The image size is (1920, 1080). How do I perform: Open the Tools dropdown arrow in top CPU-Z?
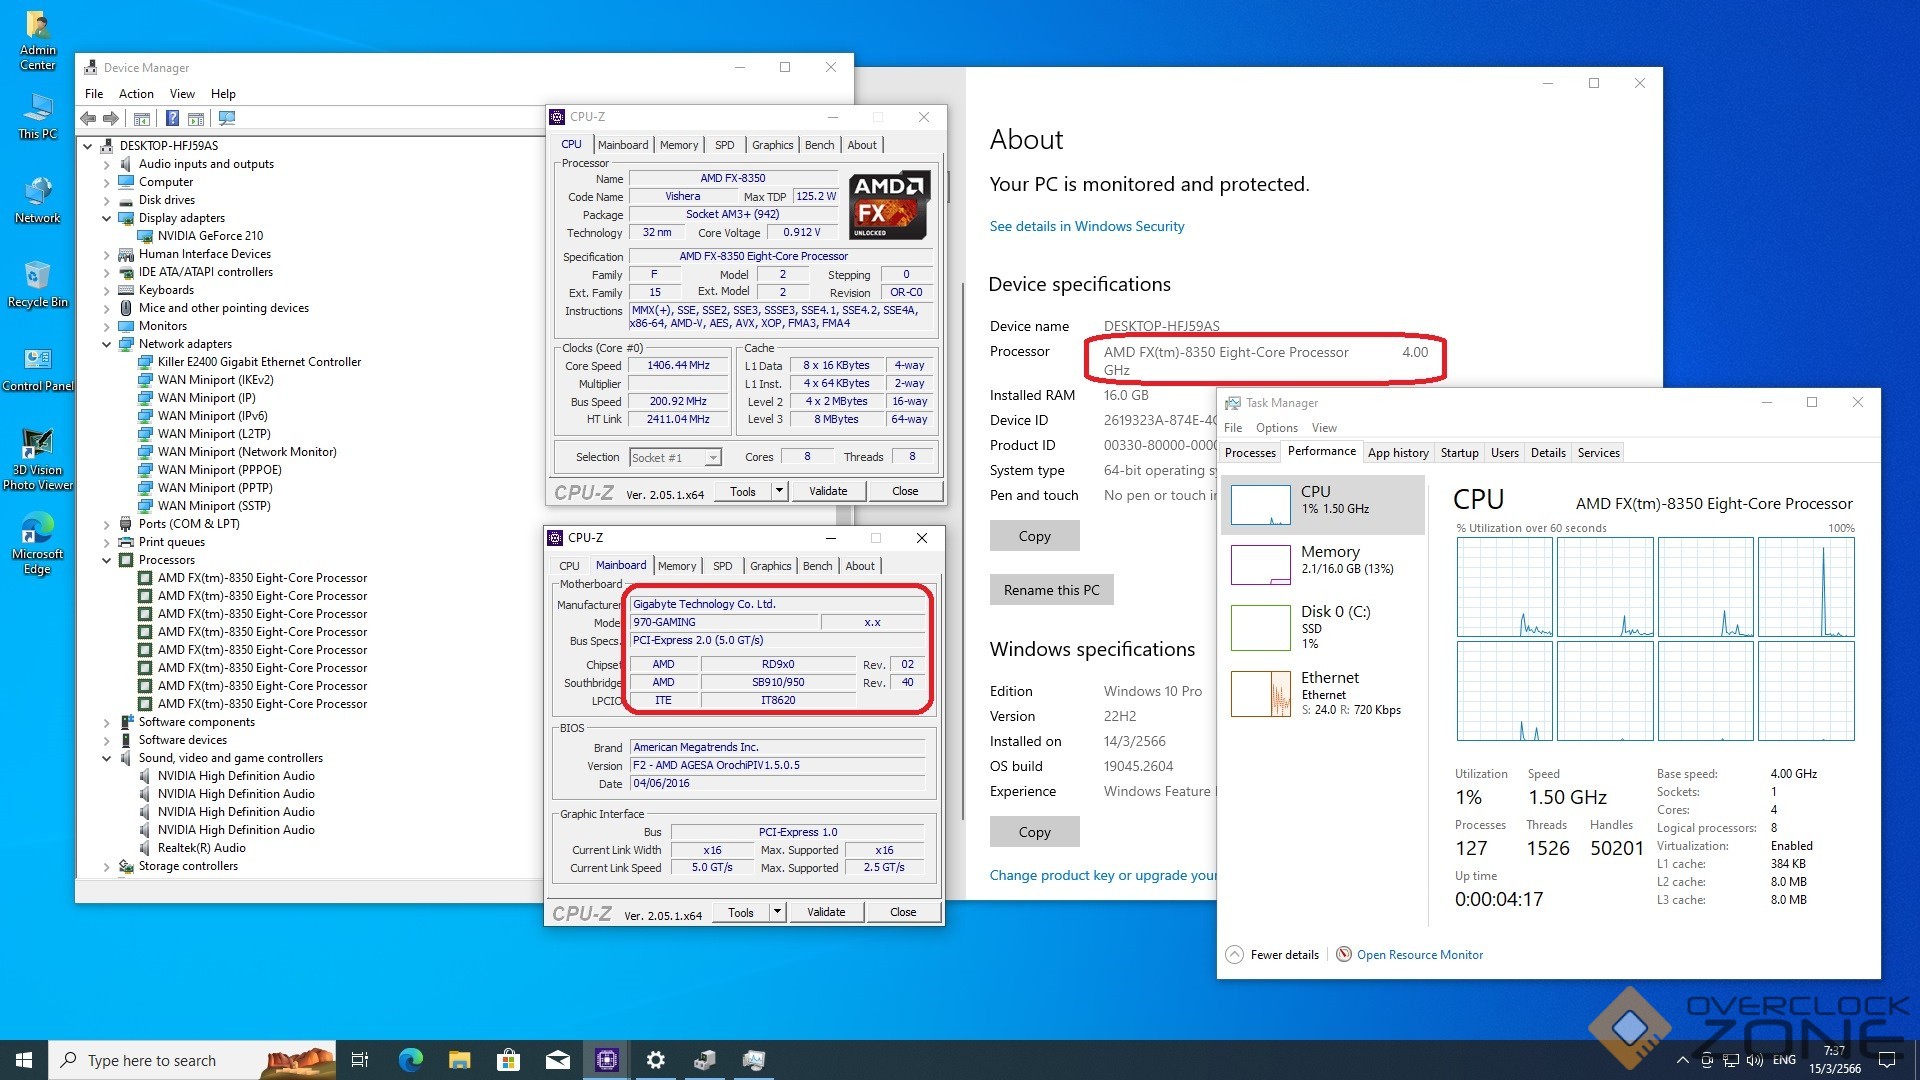tap(779, 491)
